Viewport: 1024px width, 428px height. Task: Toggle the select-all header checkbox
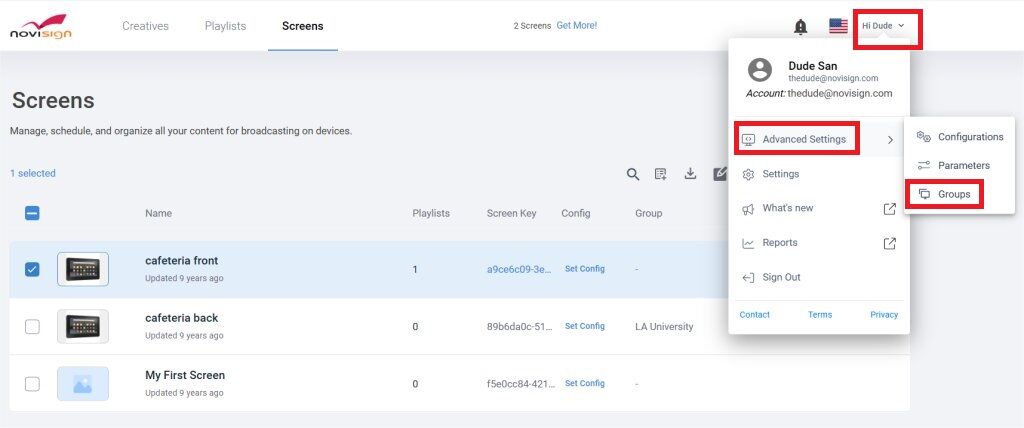tap(32, 213)
